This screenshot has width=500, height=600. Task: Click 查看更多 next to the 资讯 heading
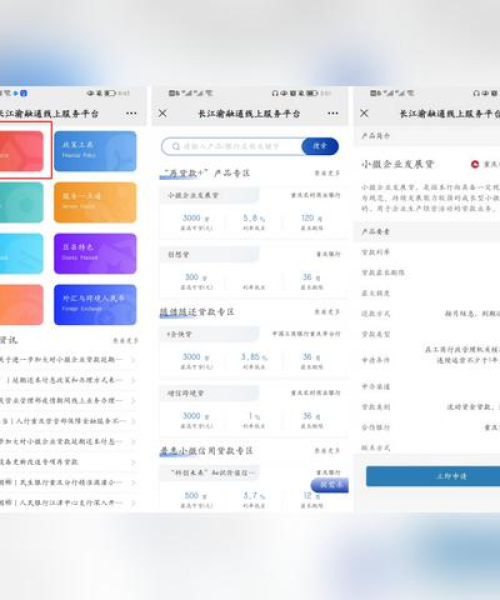(125, 340)
